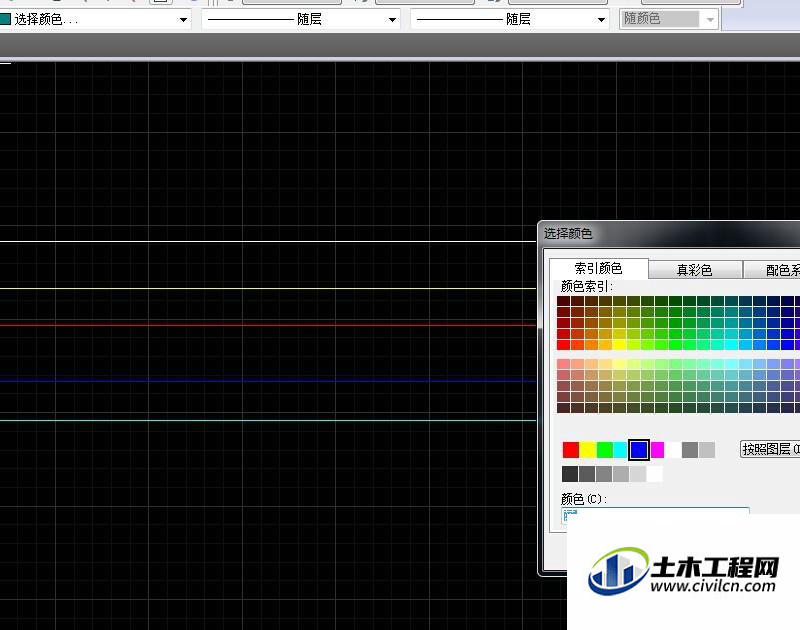
Task: Open the lineweight dropdown showing 随层
Action: 510,19
